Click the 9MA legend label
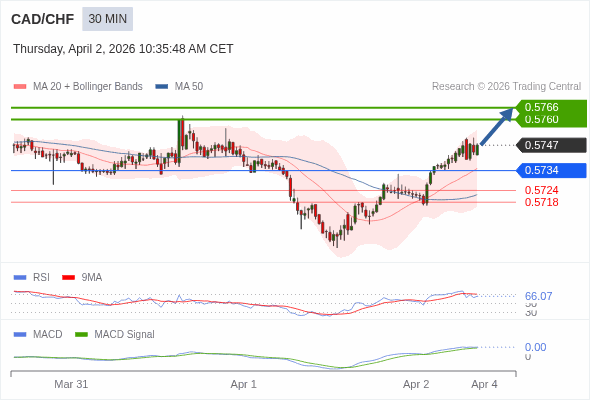Image resolution: width=590 pixels, height=400 pixels. coord(92,278)
